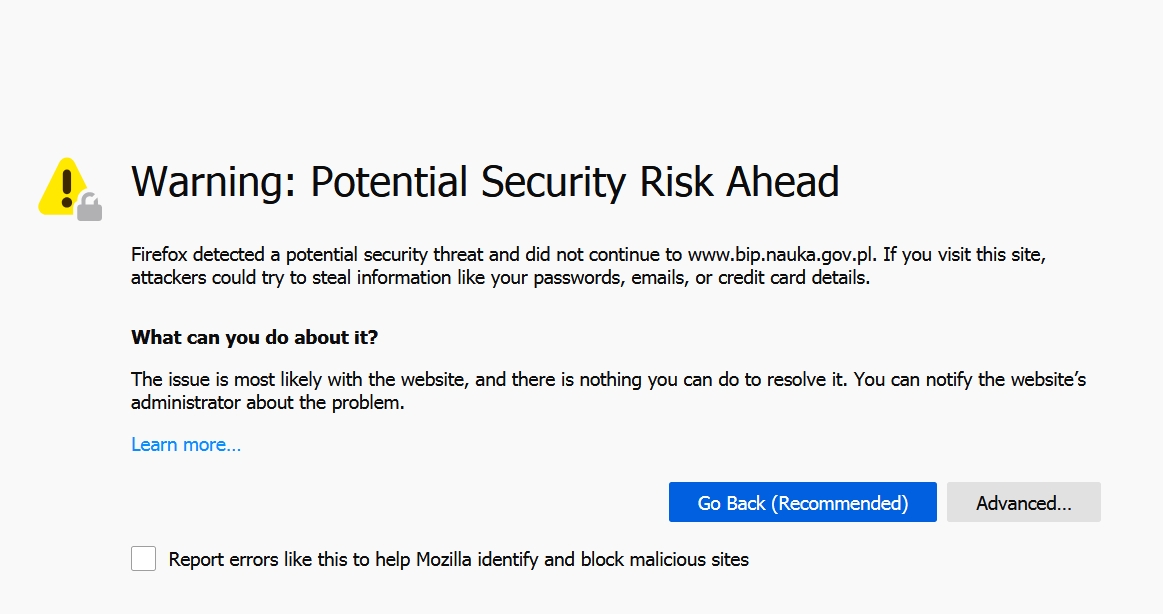1163x614 pixels.
Task: Click the 'Warning: Potential Security Risk Ahead' heading
Action: (x=485, y=182)
